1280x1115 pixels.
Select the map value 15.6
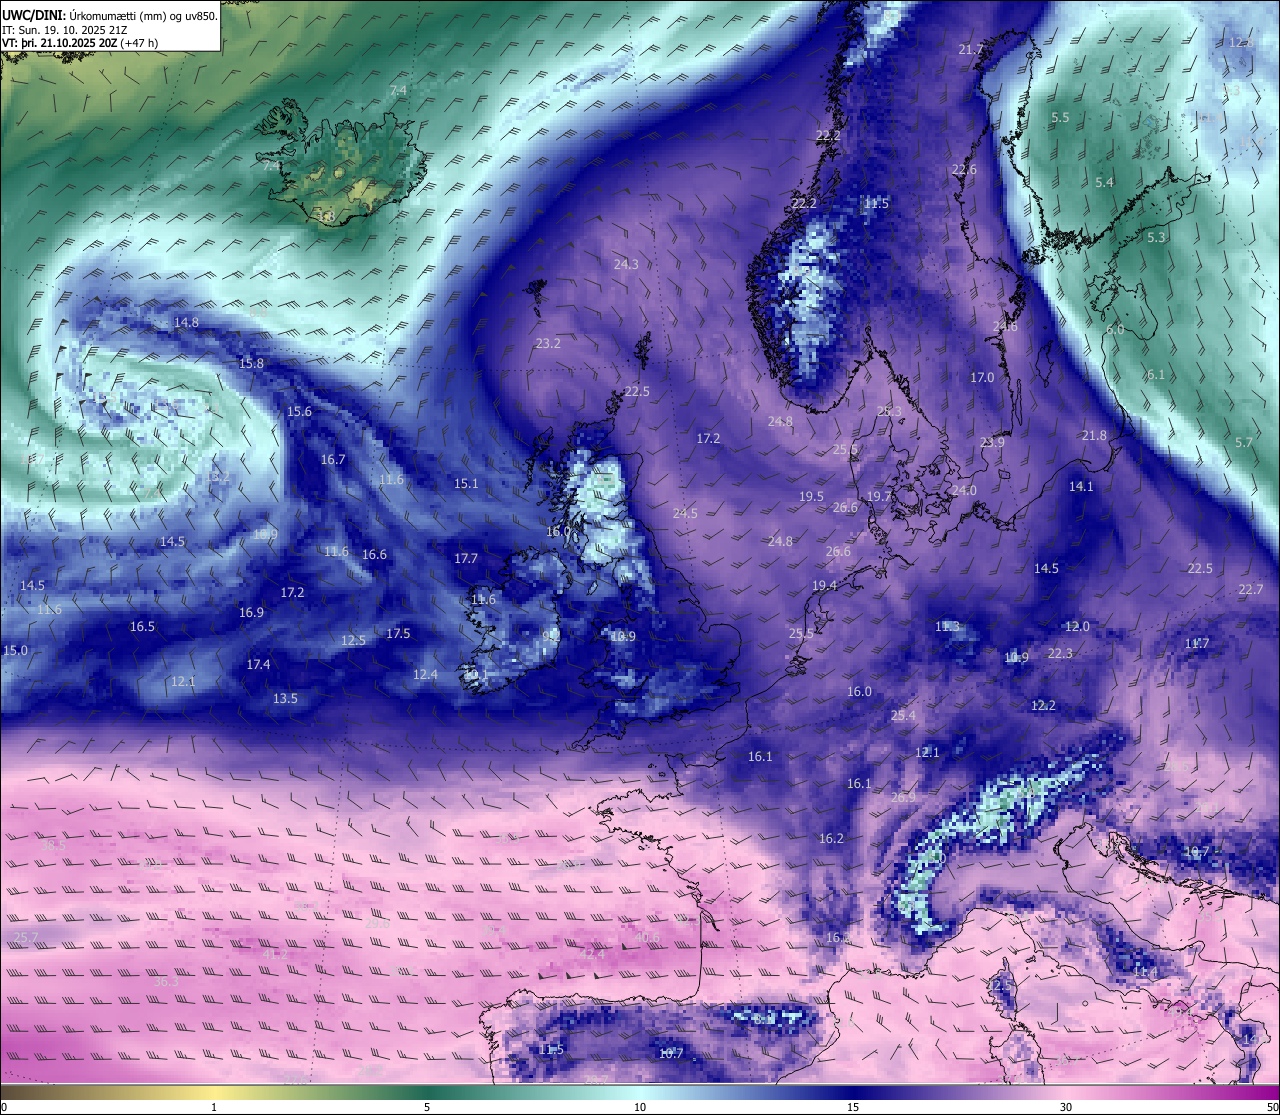pos(299,412)
